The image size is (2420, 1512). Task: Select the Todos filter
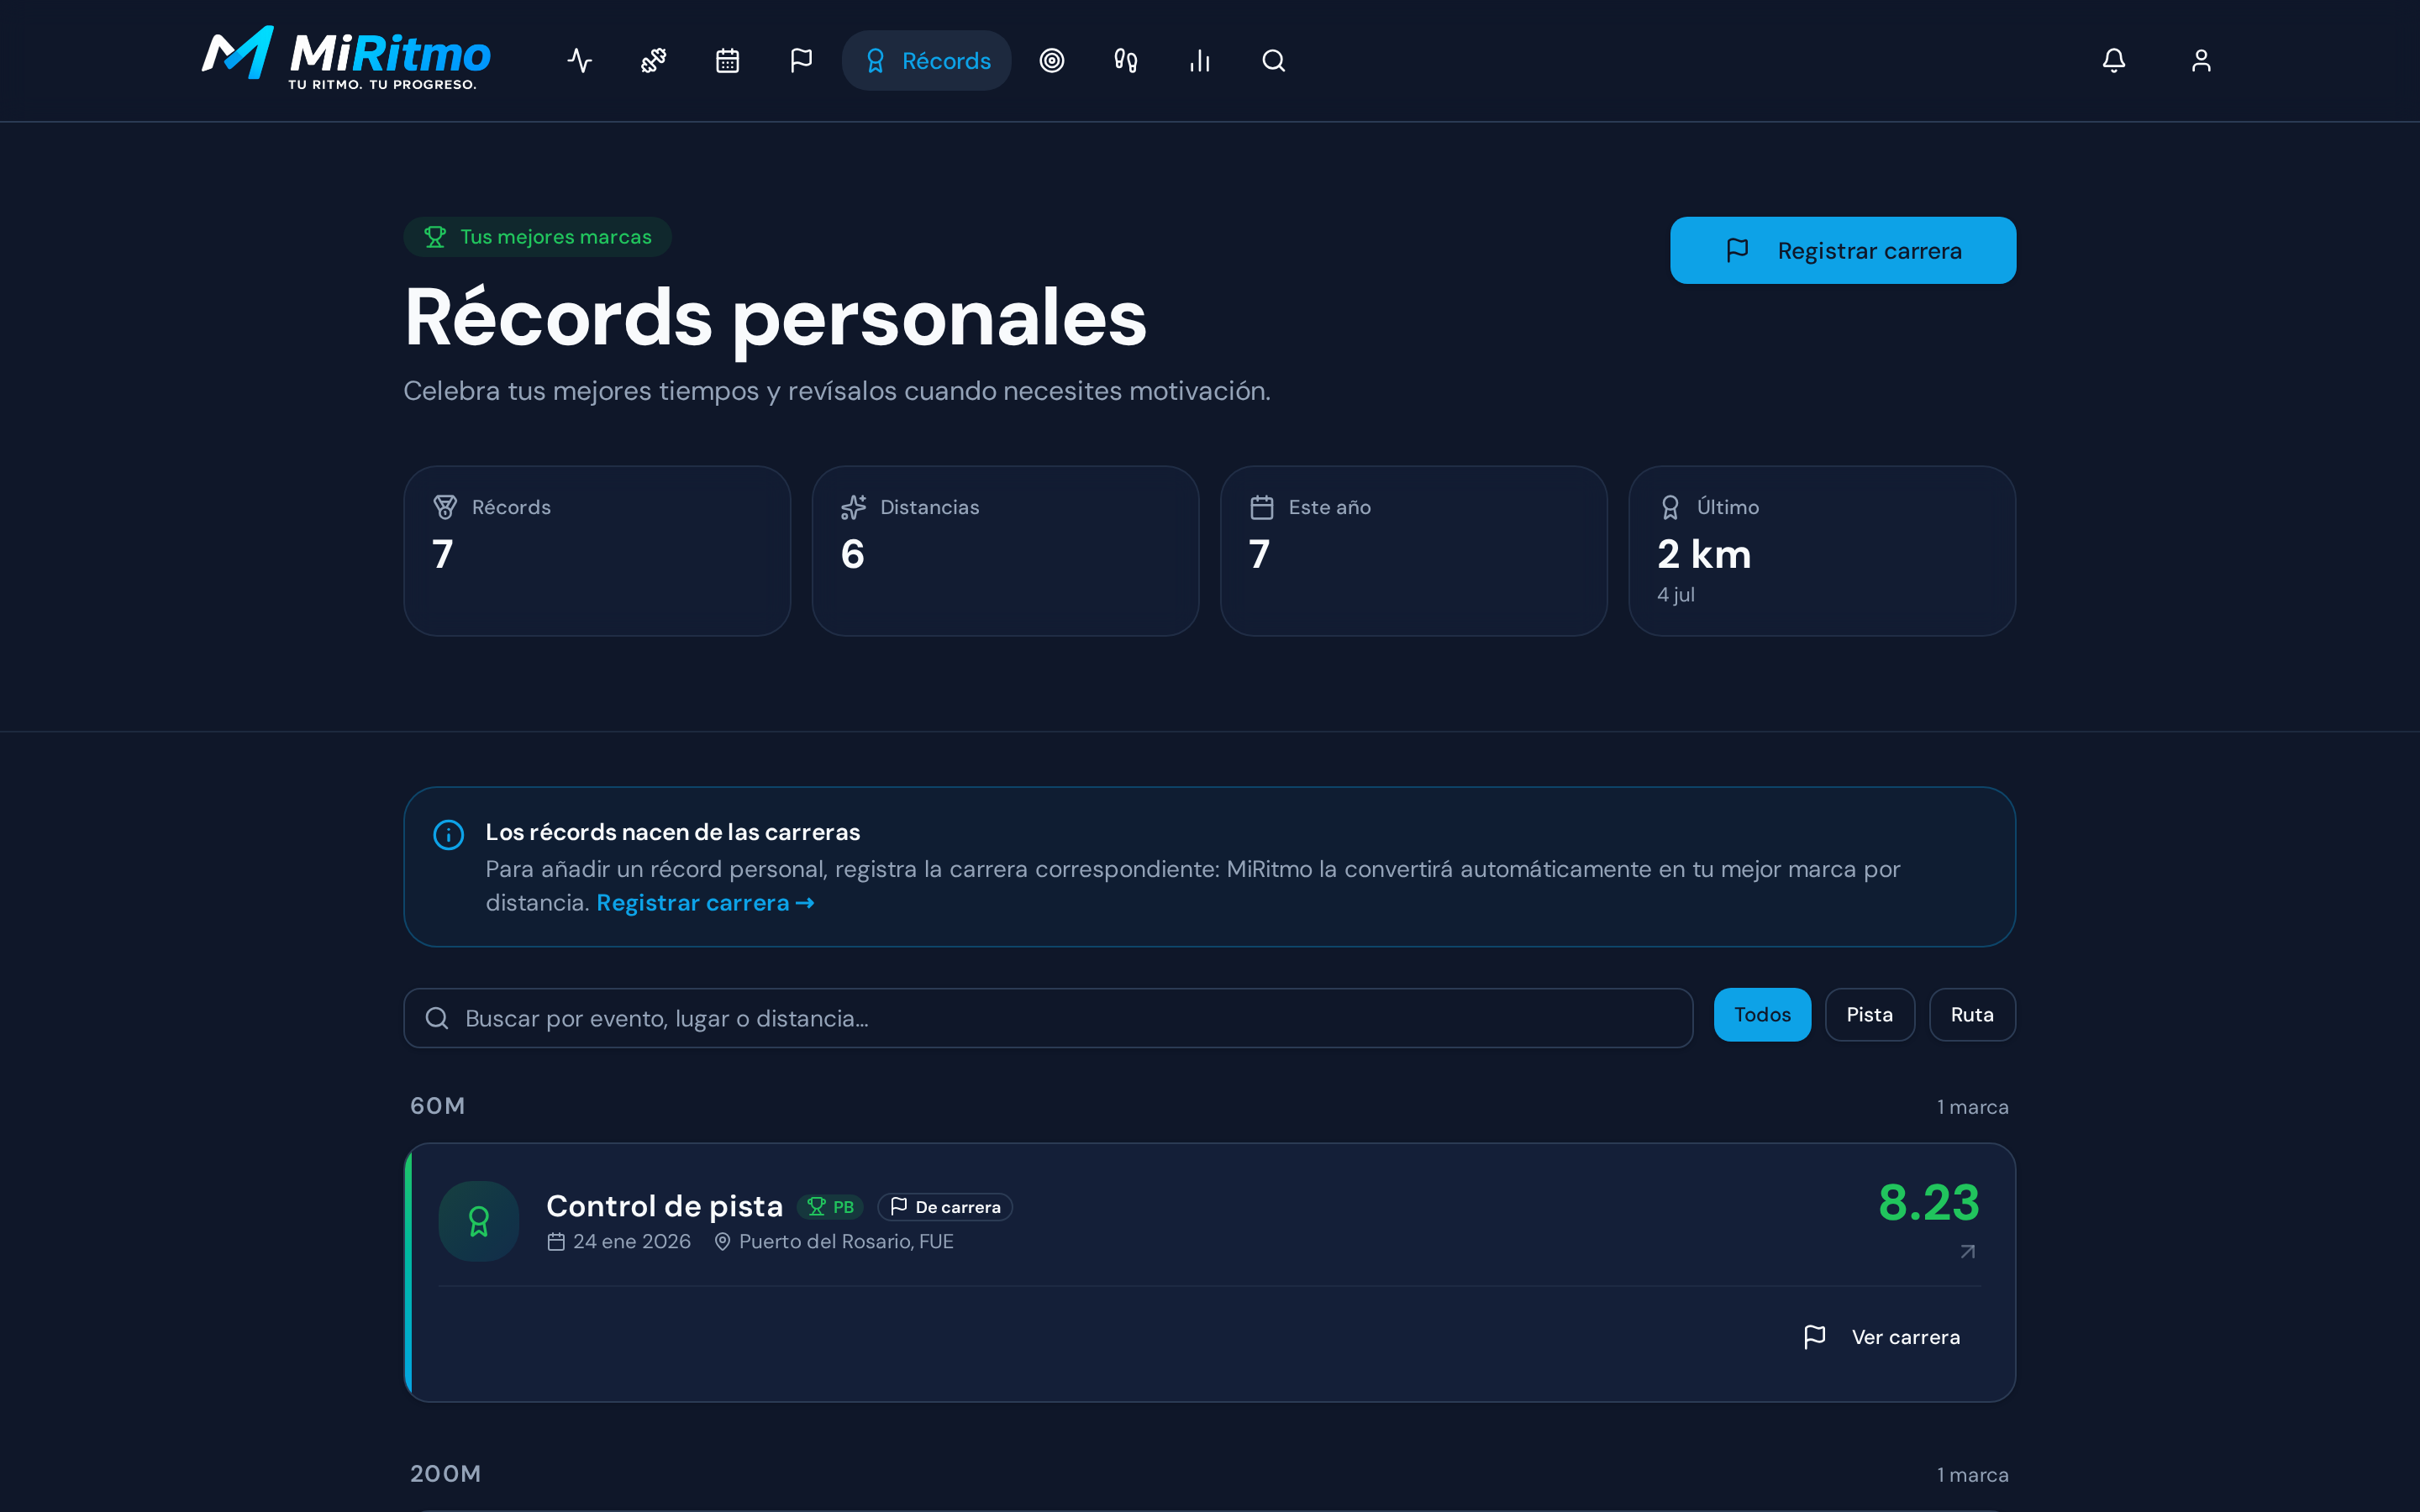pos(1762,1014)
